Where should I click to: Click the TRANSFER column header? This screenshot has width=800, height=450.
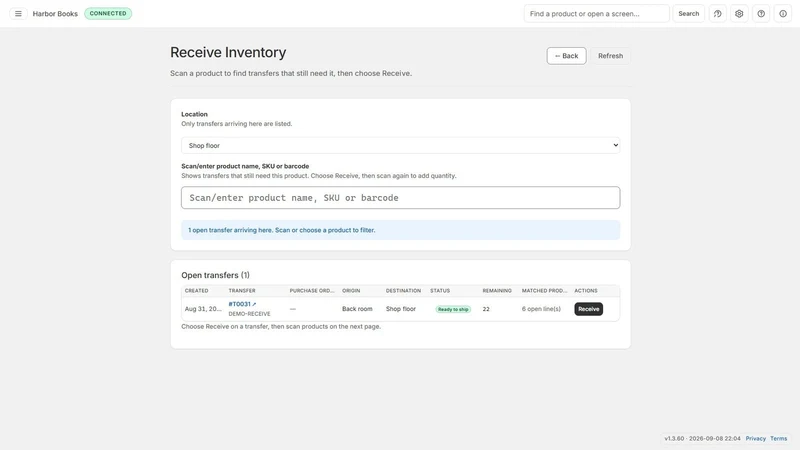pos(242,290)
